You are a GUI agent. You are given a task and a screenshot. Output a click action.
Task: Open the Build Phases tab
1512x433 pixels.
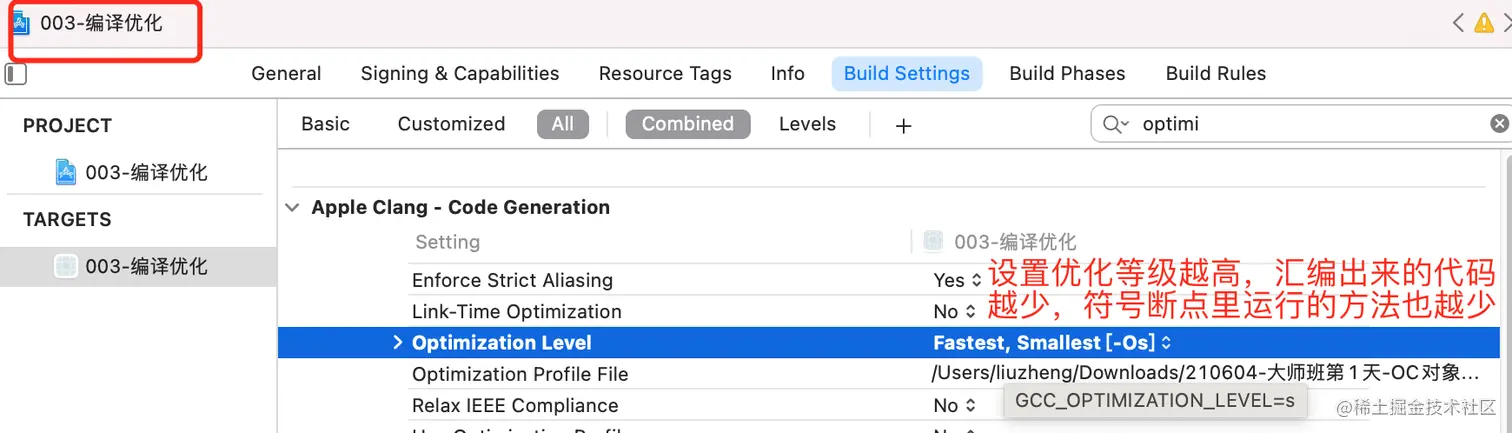pos(1067,73)
